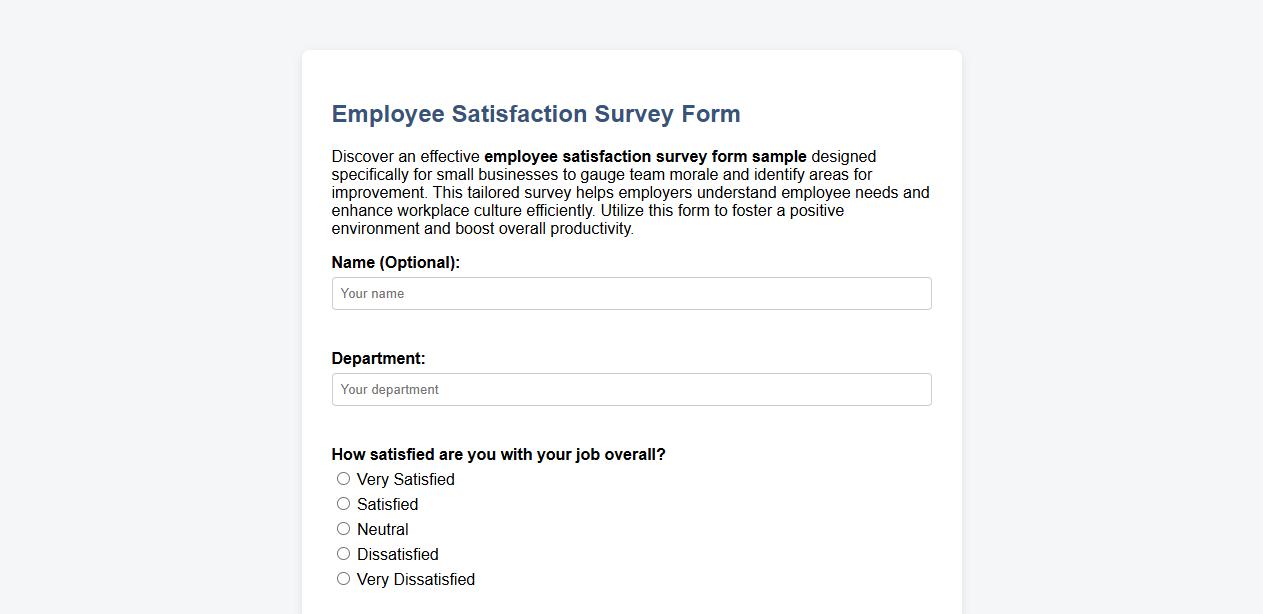Image resolution: width=1263 pixels, height=614 pixels.
Task: Click the Dissatisfied option label
Action: pos(397,554)
